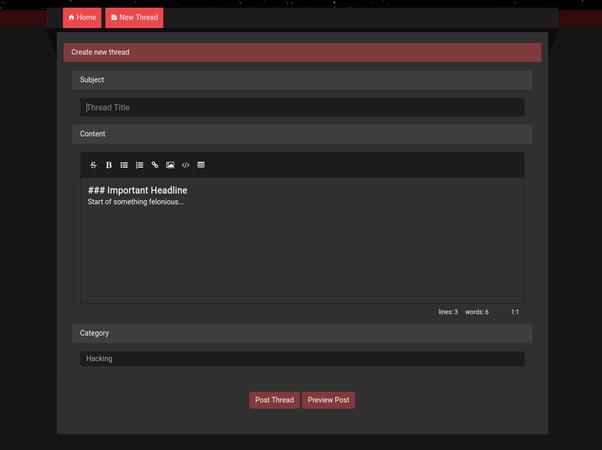Image resolution: width=602 pixels, height=450 pixels.
Task: Apply strikethrough formatting from editor toolbar
Action: (93, 165)
